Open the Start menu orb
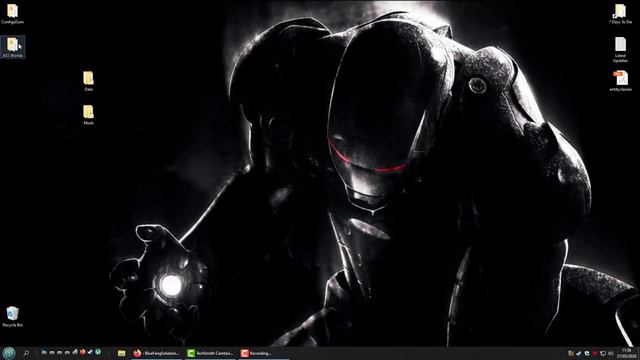Image resolution: width=640 pixels, height=360 pixels. (x=9, y=353)
